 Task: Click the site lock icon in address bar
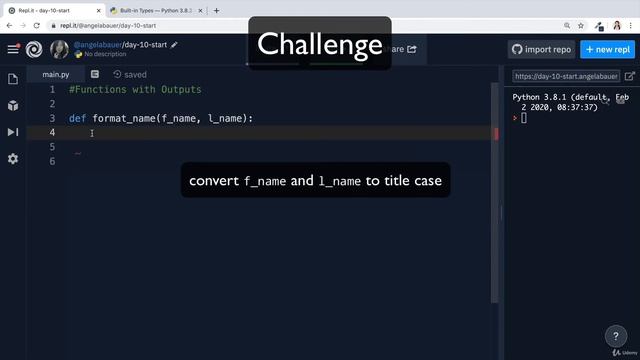53,25
